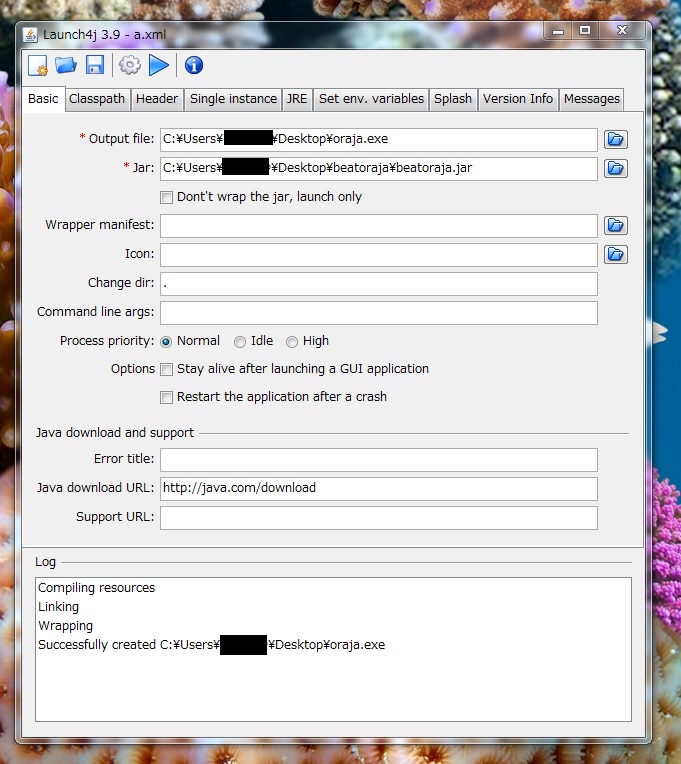Focus the Wrapper manifest field
Screen dimensions: 681x764
tap(379, 226)
